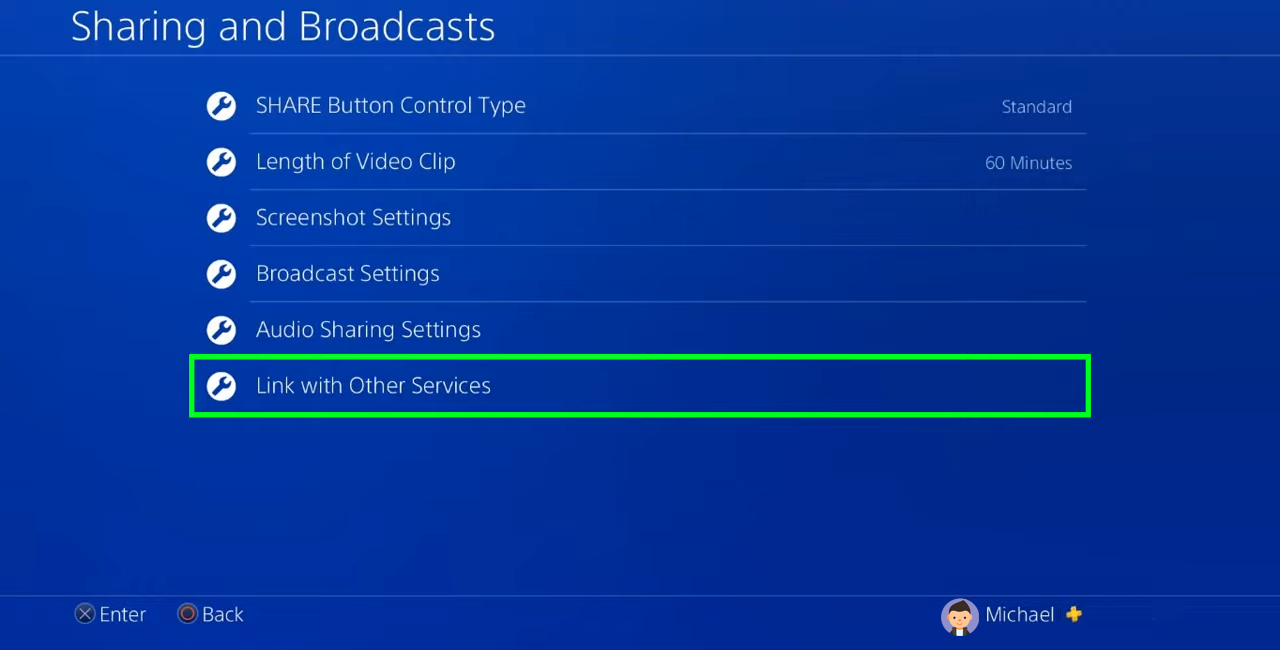
Task: Open Length of Video Clip setting
Action: tap(640, 162)
